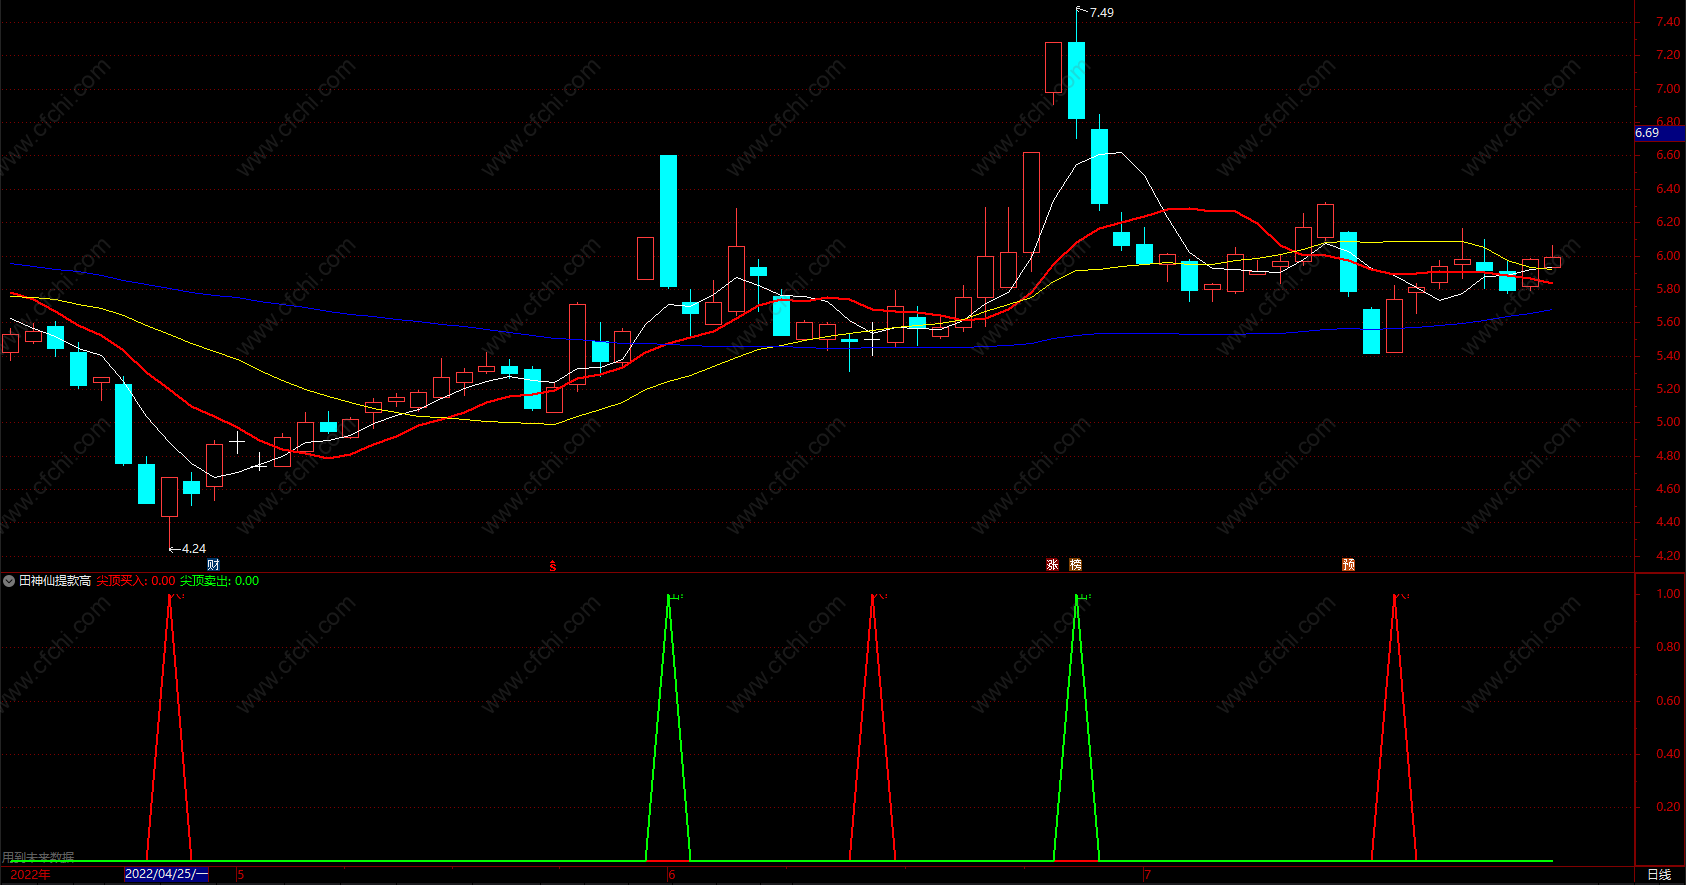The image size is (1686, 885).
Task: Click the 7.49 high price annotation
Action: point(1101,13)
